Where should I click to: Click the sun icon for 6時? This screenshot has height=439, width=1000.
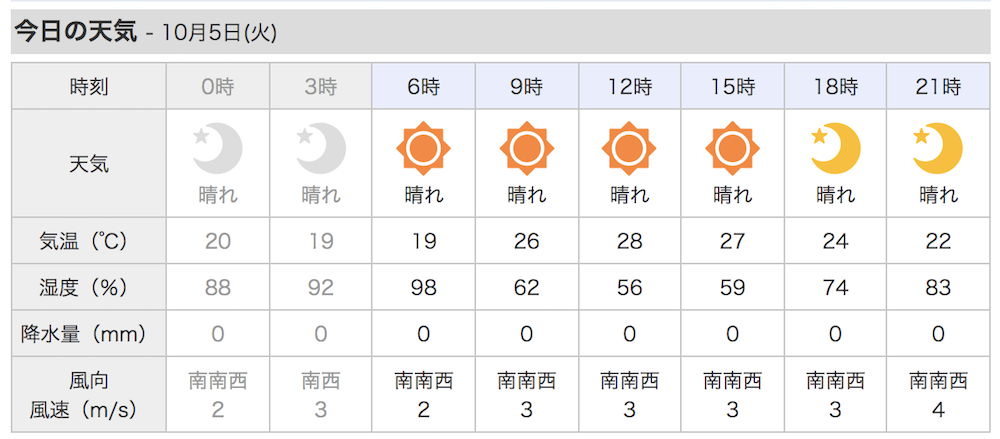point(423,149)
